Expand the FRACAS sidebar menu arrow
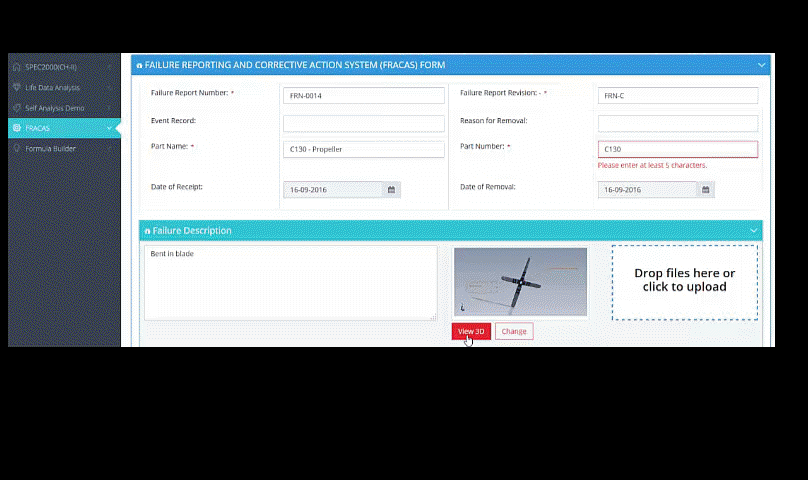The width and height of the screenshot is (808, 480). pos(109,128)
